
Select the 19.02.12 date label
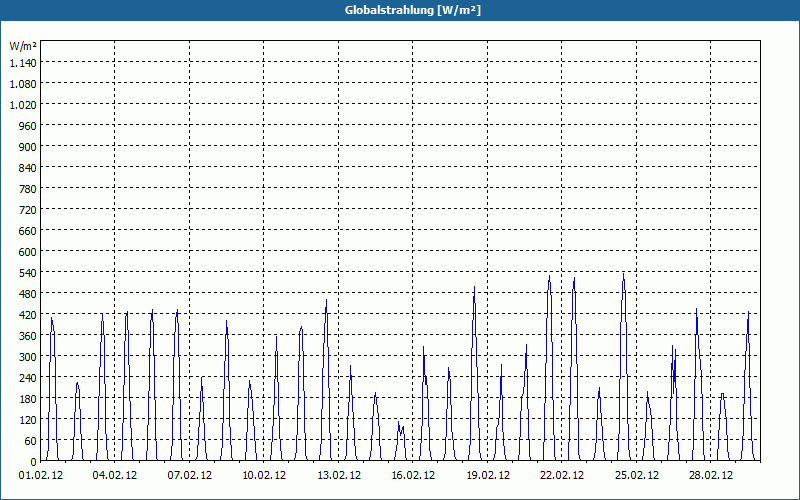(x=488, y=476)
